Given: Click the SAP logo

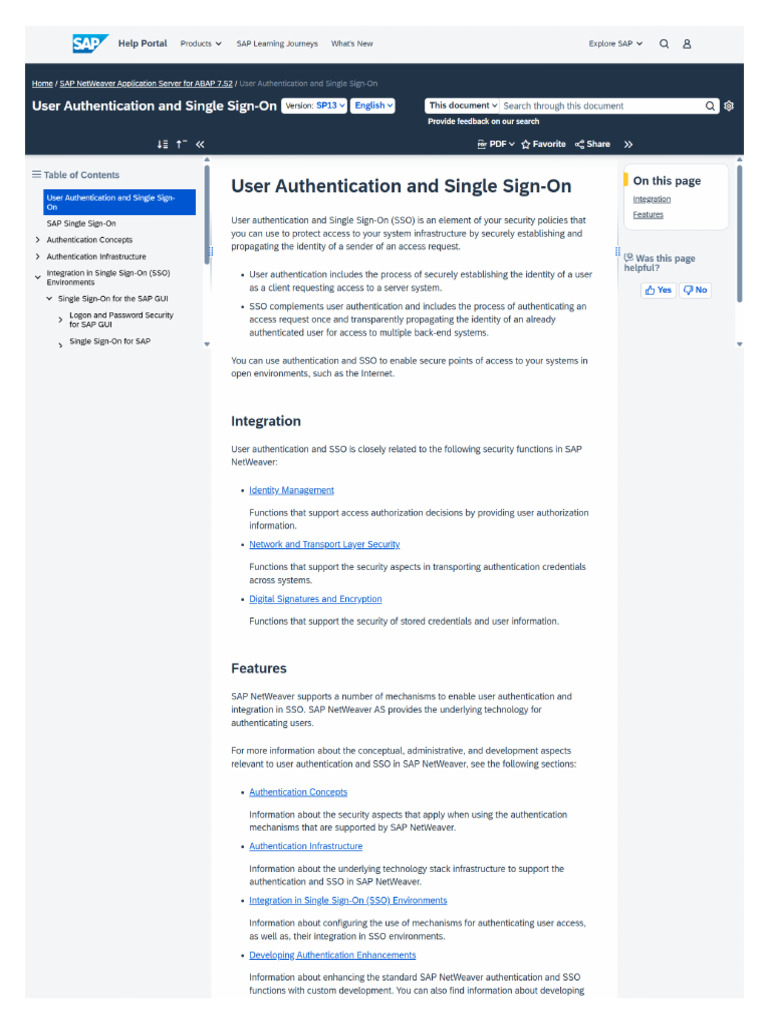Looking at the screenshot, I should pyautogui.click(x=89, y=44).
